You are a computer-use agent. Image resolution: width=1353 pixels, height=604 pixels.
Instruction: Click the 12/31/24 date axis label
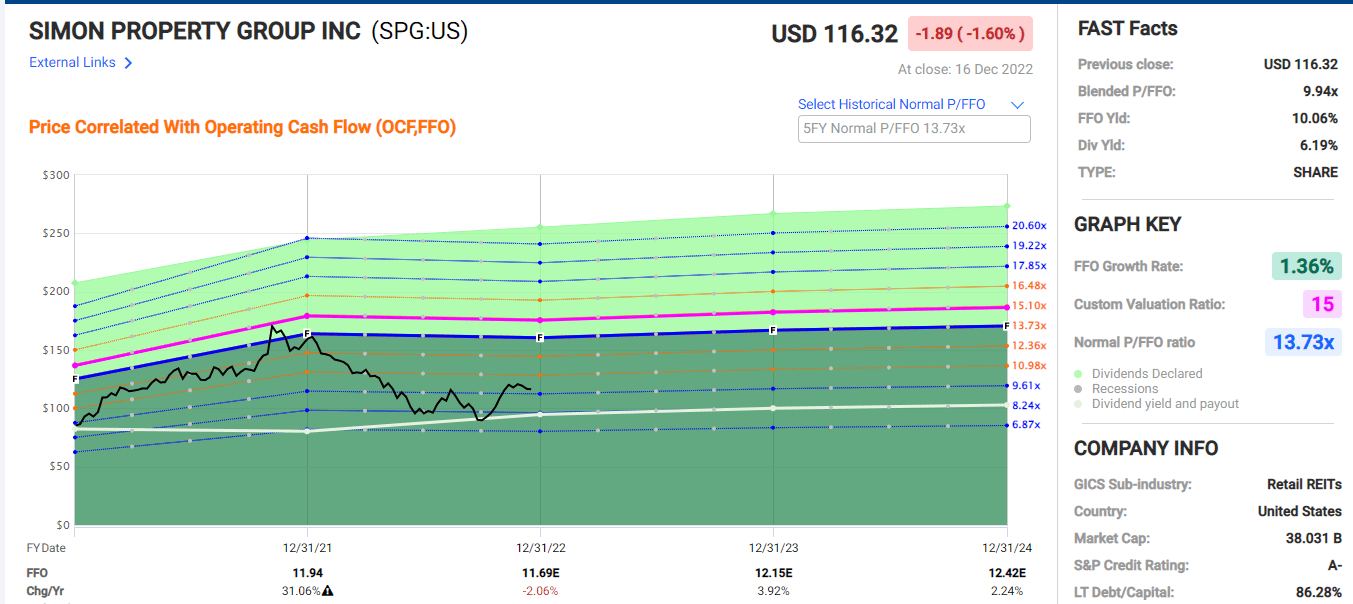pos(1007,548)
